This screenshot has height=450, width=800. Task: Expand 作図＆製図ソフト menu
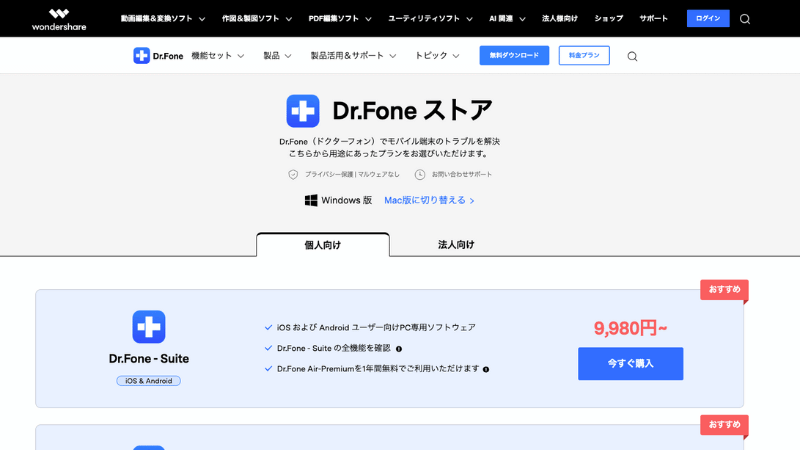coord(257,19)
